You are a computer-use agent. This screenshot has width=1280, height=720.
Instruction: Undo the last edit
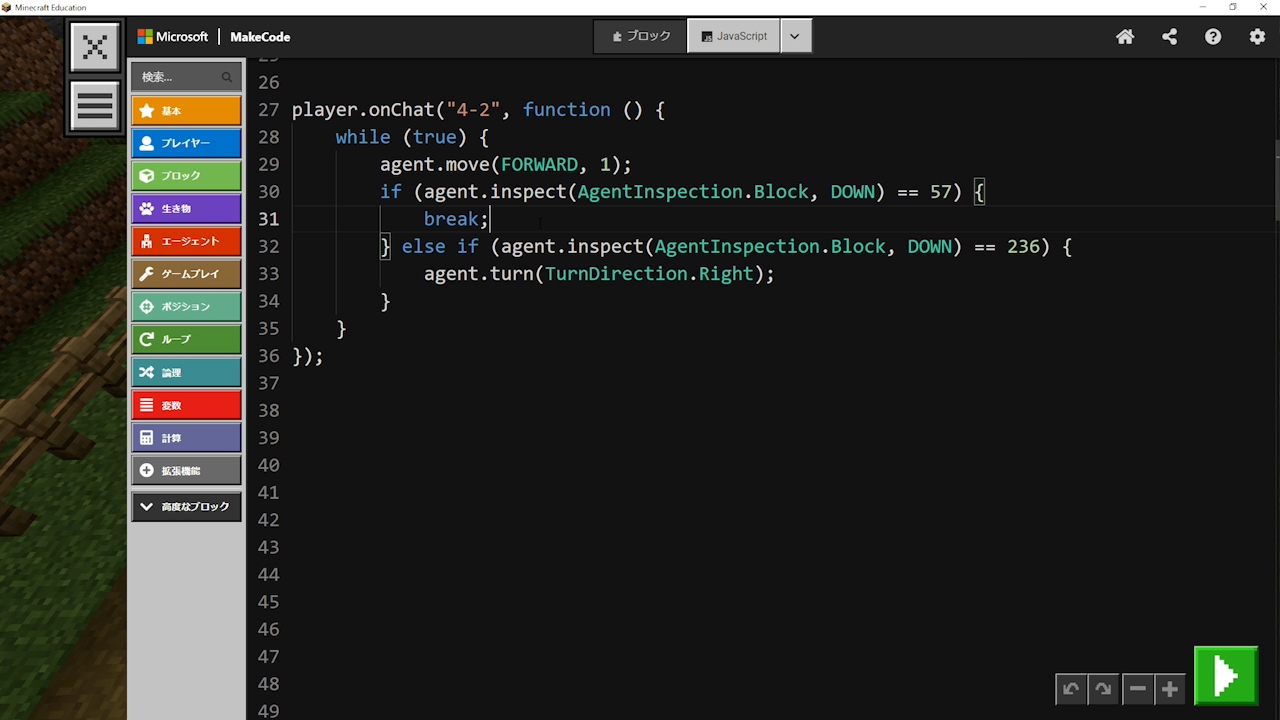coord(1071,689)
